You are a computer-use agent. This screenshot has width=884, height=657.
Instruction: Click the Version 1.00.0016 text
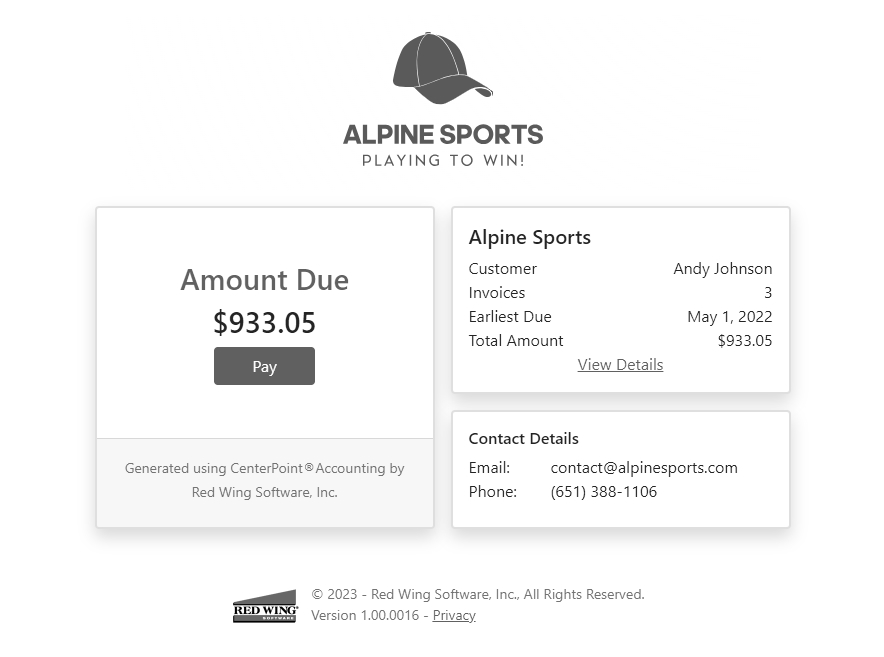tap(365, 615)
